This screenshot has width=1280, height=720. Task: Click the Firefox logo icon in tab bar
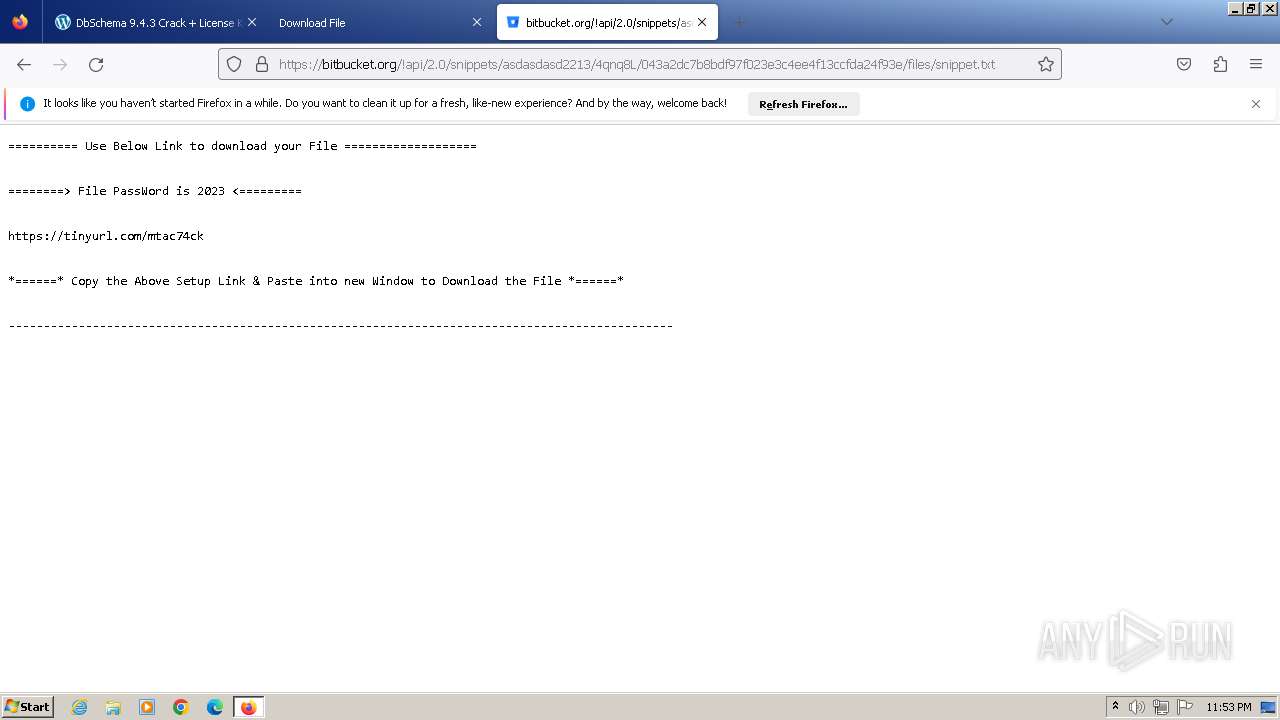pos(20,22)
